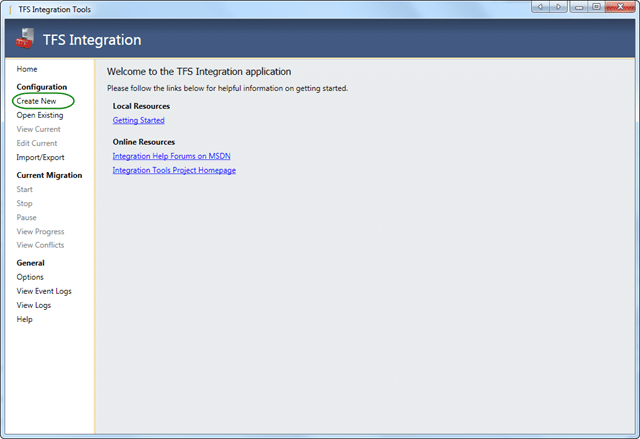Open View Logs under General
Screen dimensions: 640x439
pyautogui.click(x=34, y=305)
